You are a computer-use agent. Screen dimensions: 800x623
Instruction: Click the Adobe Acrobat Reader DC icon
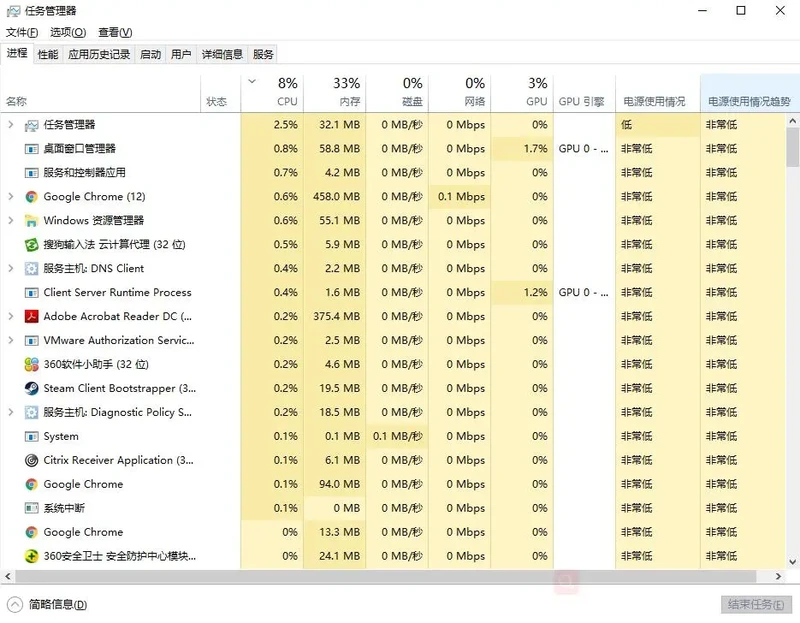tap(31, 316)
